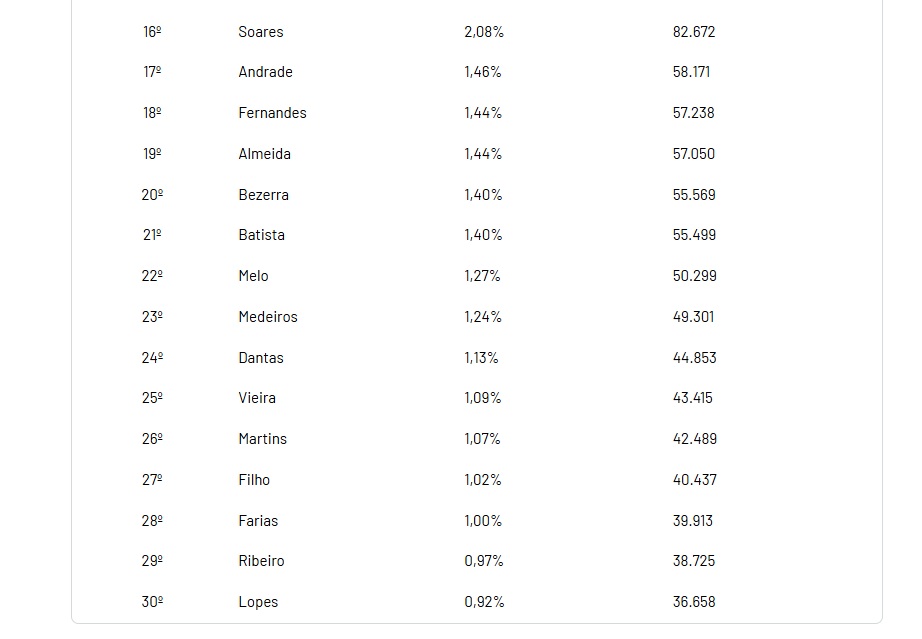Click the Dantas surname entry
922x639 pixels.
click(x=261, y=358)
